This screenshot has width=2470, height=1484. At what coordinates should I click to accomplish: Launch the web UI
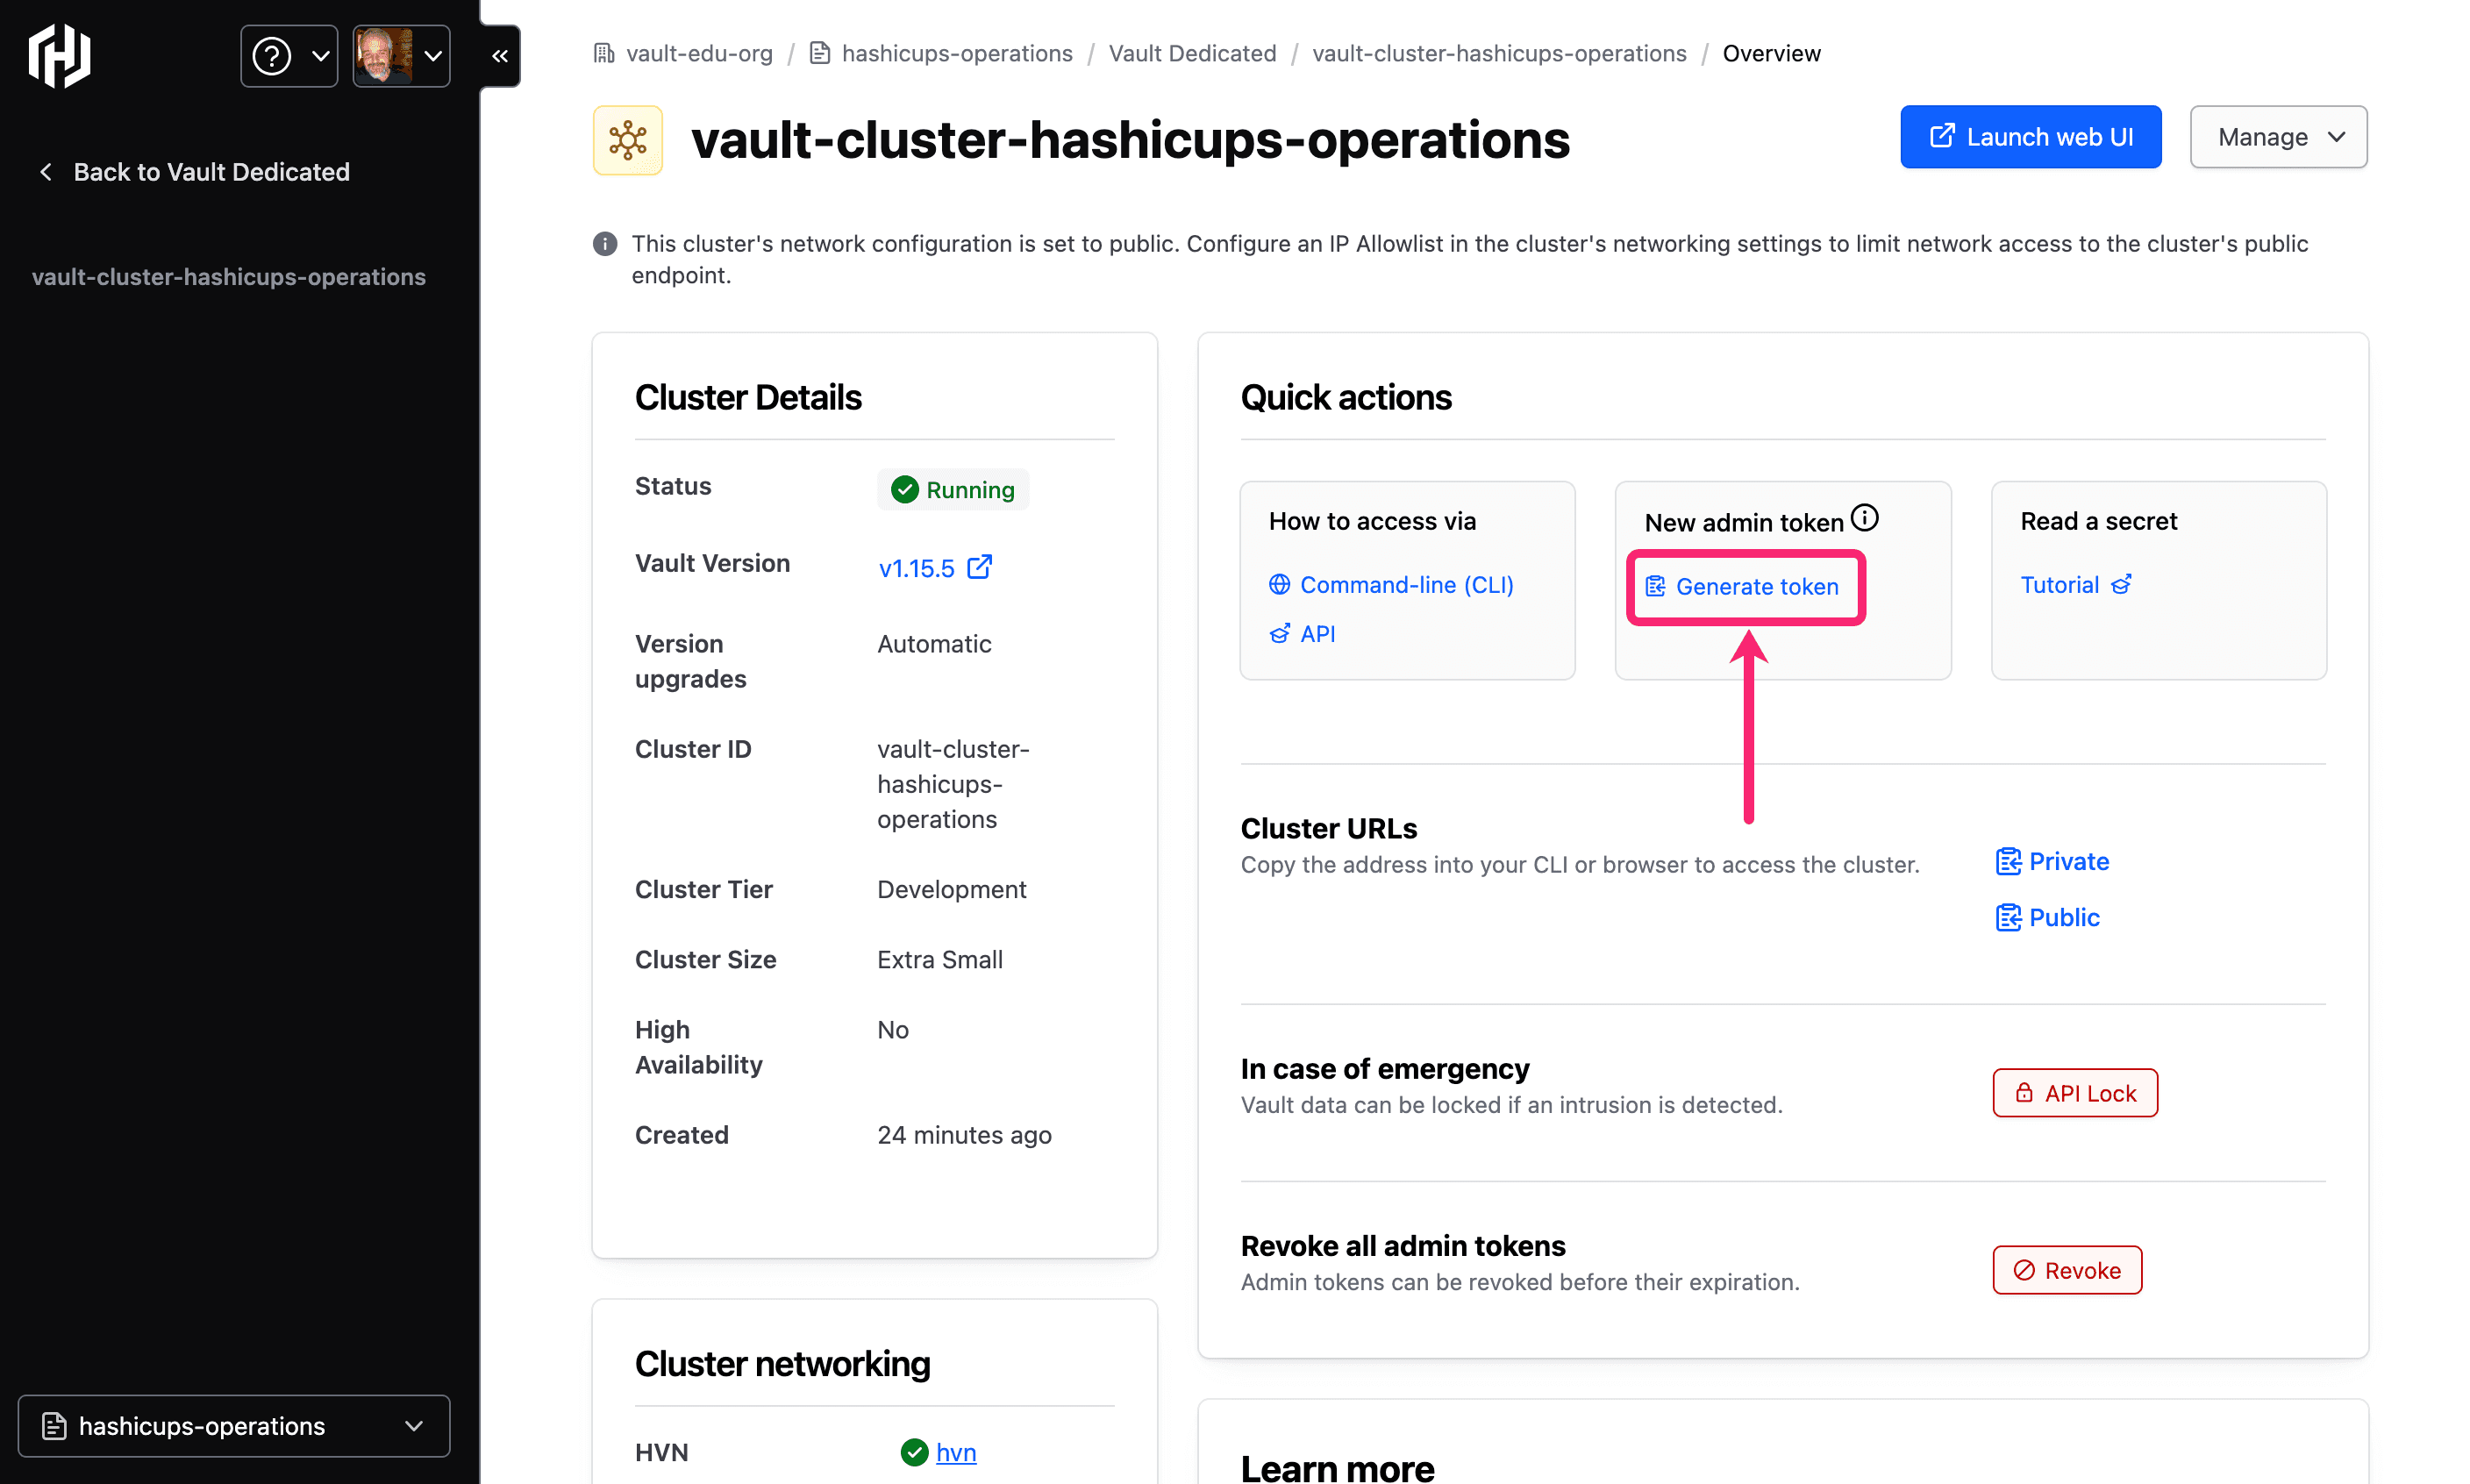pos(2030,137)
